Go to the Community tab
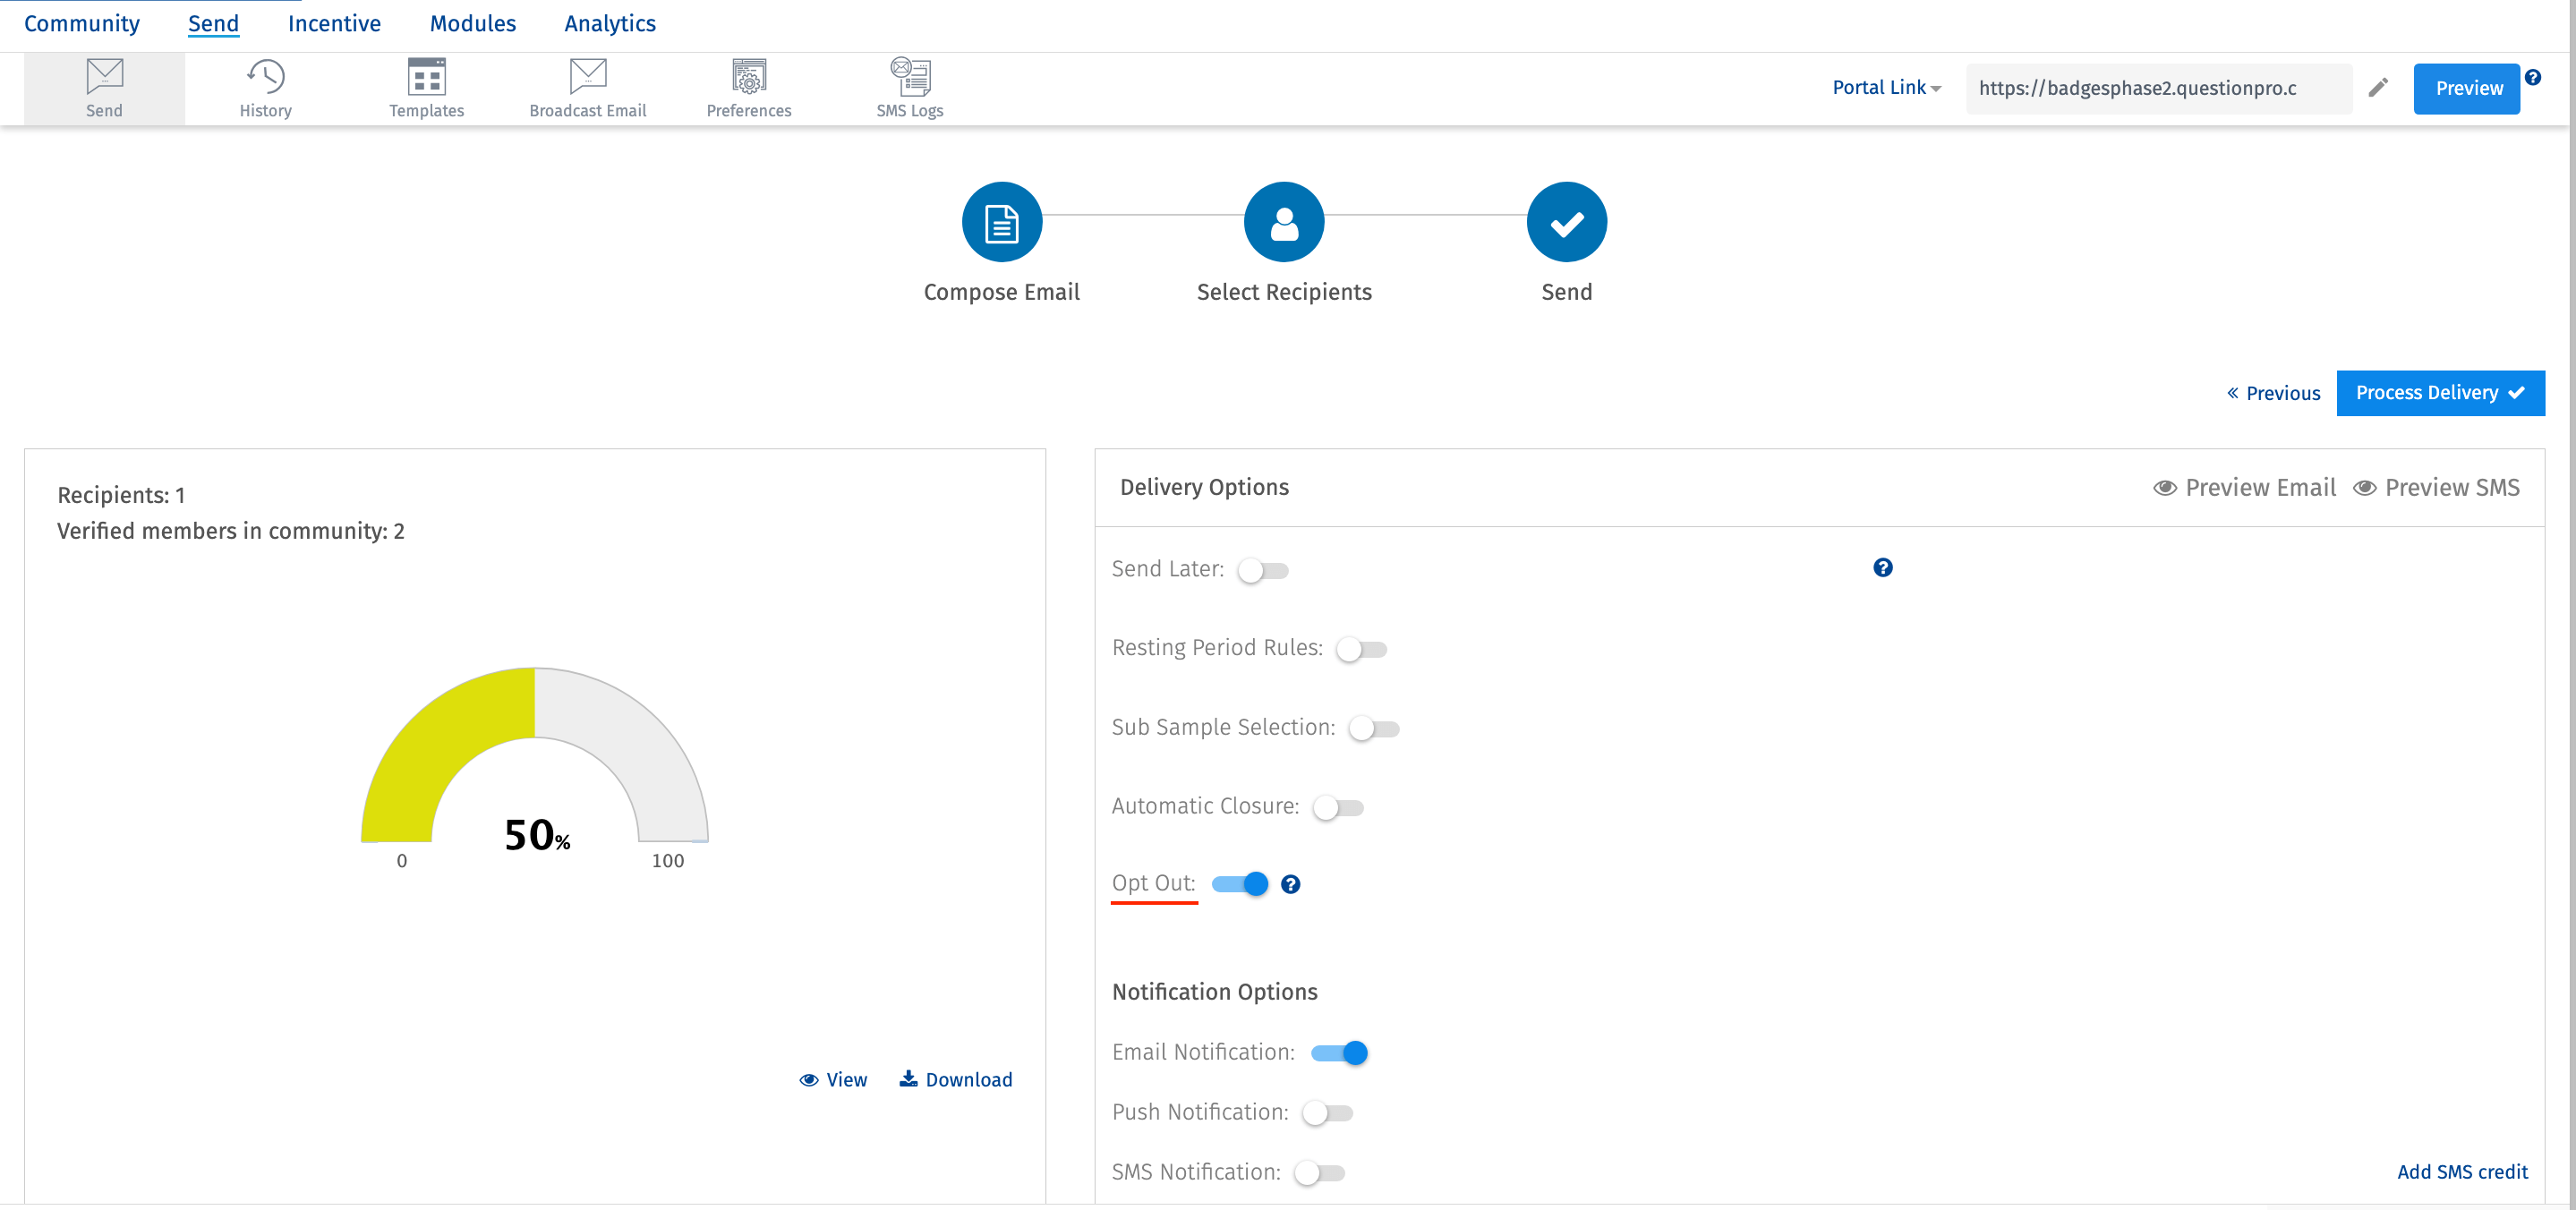The height and width of the screenshot is (1210, 2576). coord(81,23)
